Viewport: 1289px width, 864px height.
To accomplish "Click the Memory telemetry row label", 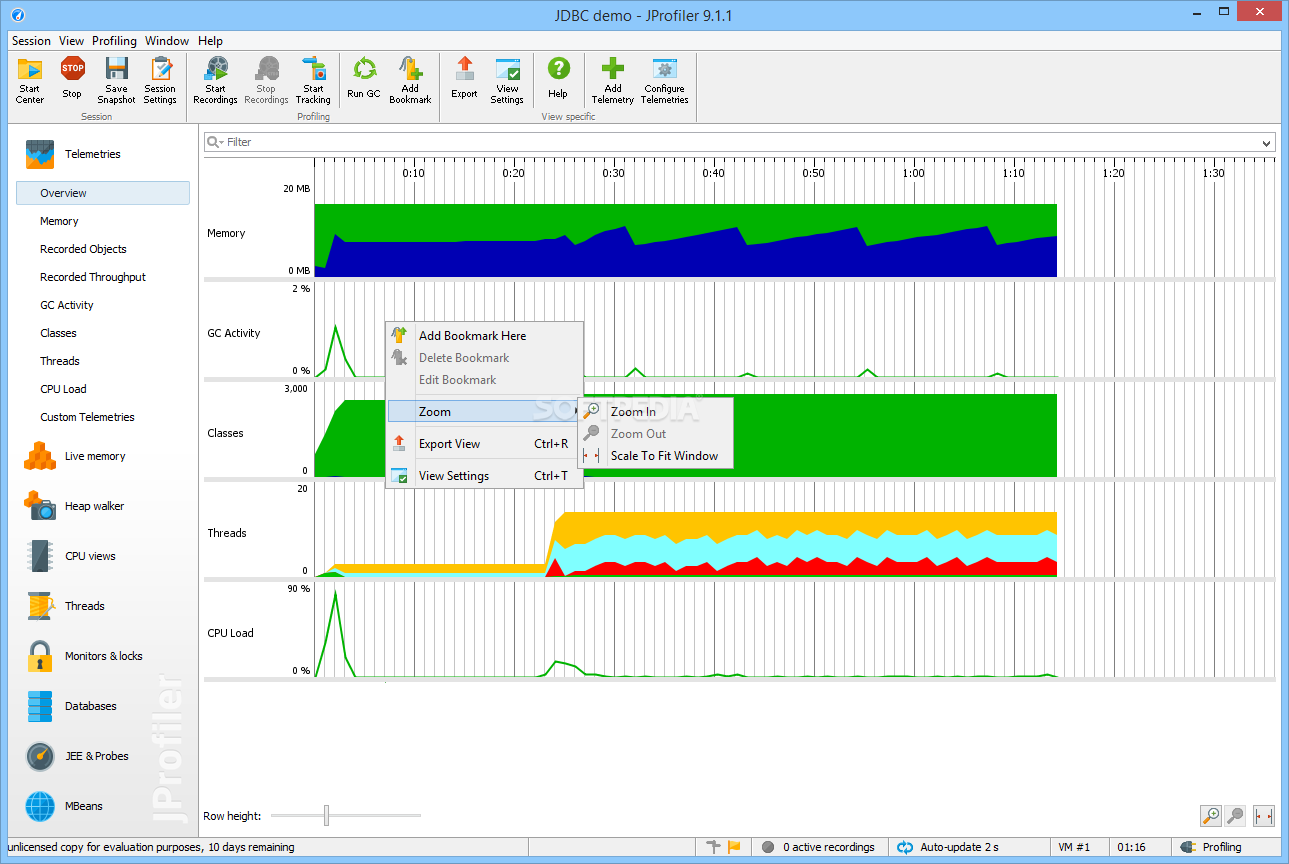I will click(226, 233).
